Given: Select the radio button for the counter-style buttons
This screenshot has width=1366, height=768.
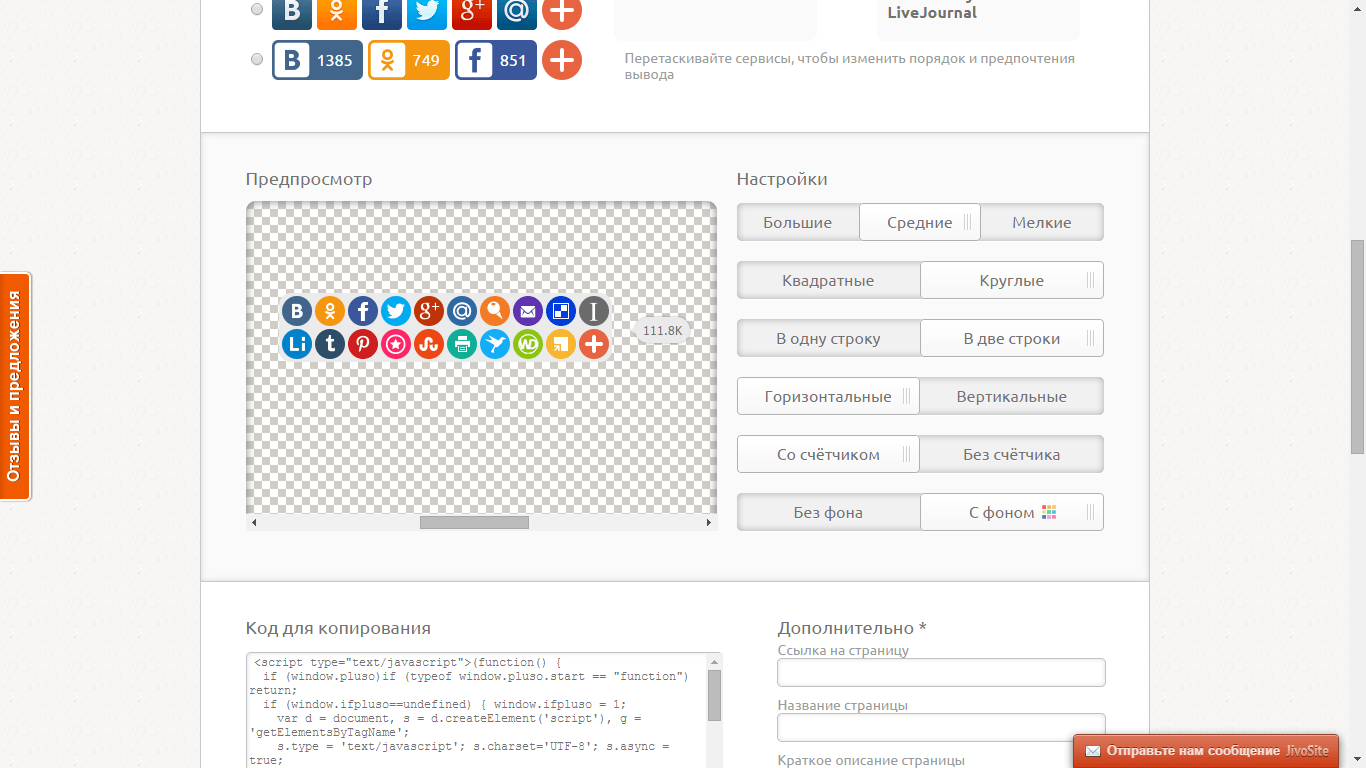Looking at the screenshot, I should (x=257, y=59).
